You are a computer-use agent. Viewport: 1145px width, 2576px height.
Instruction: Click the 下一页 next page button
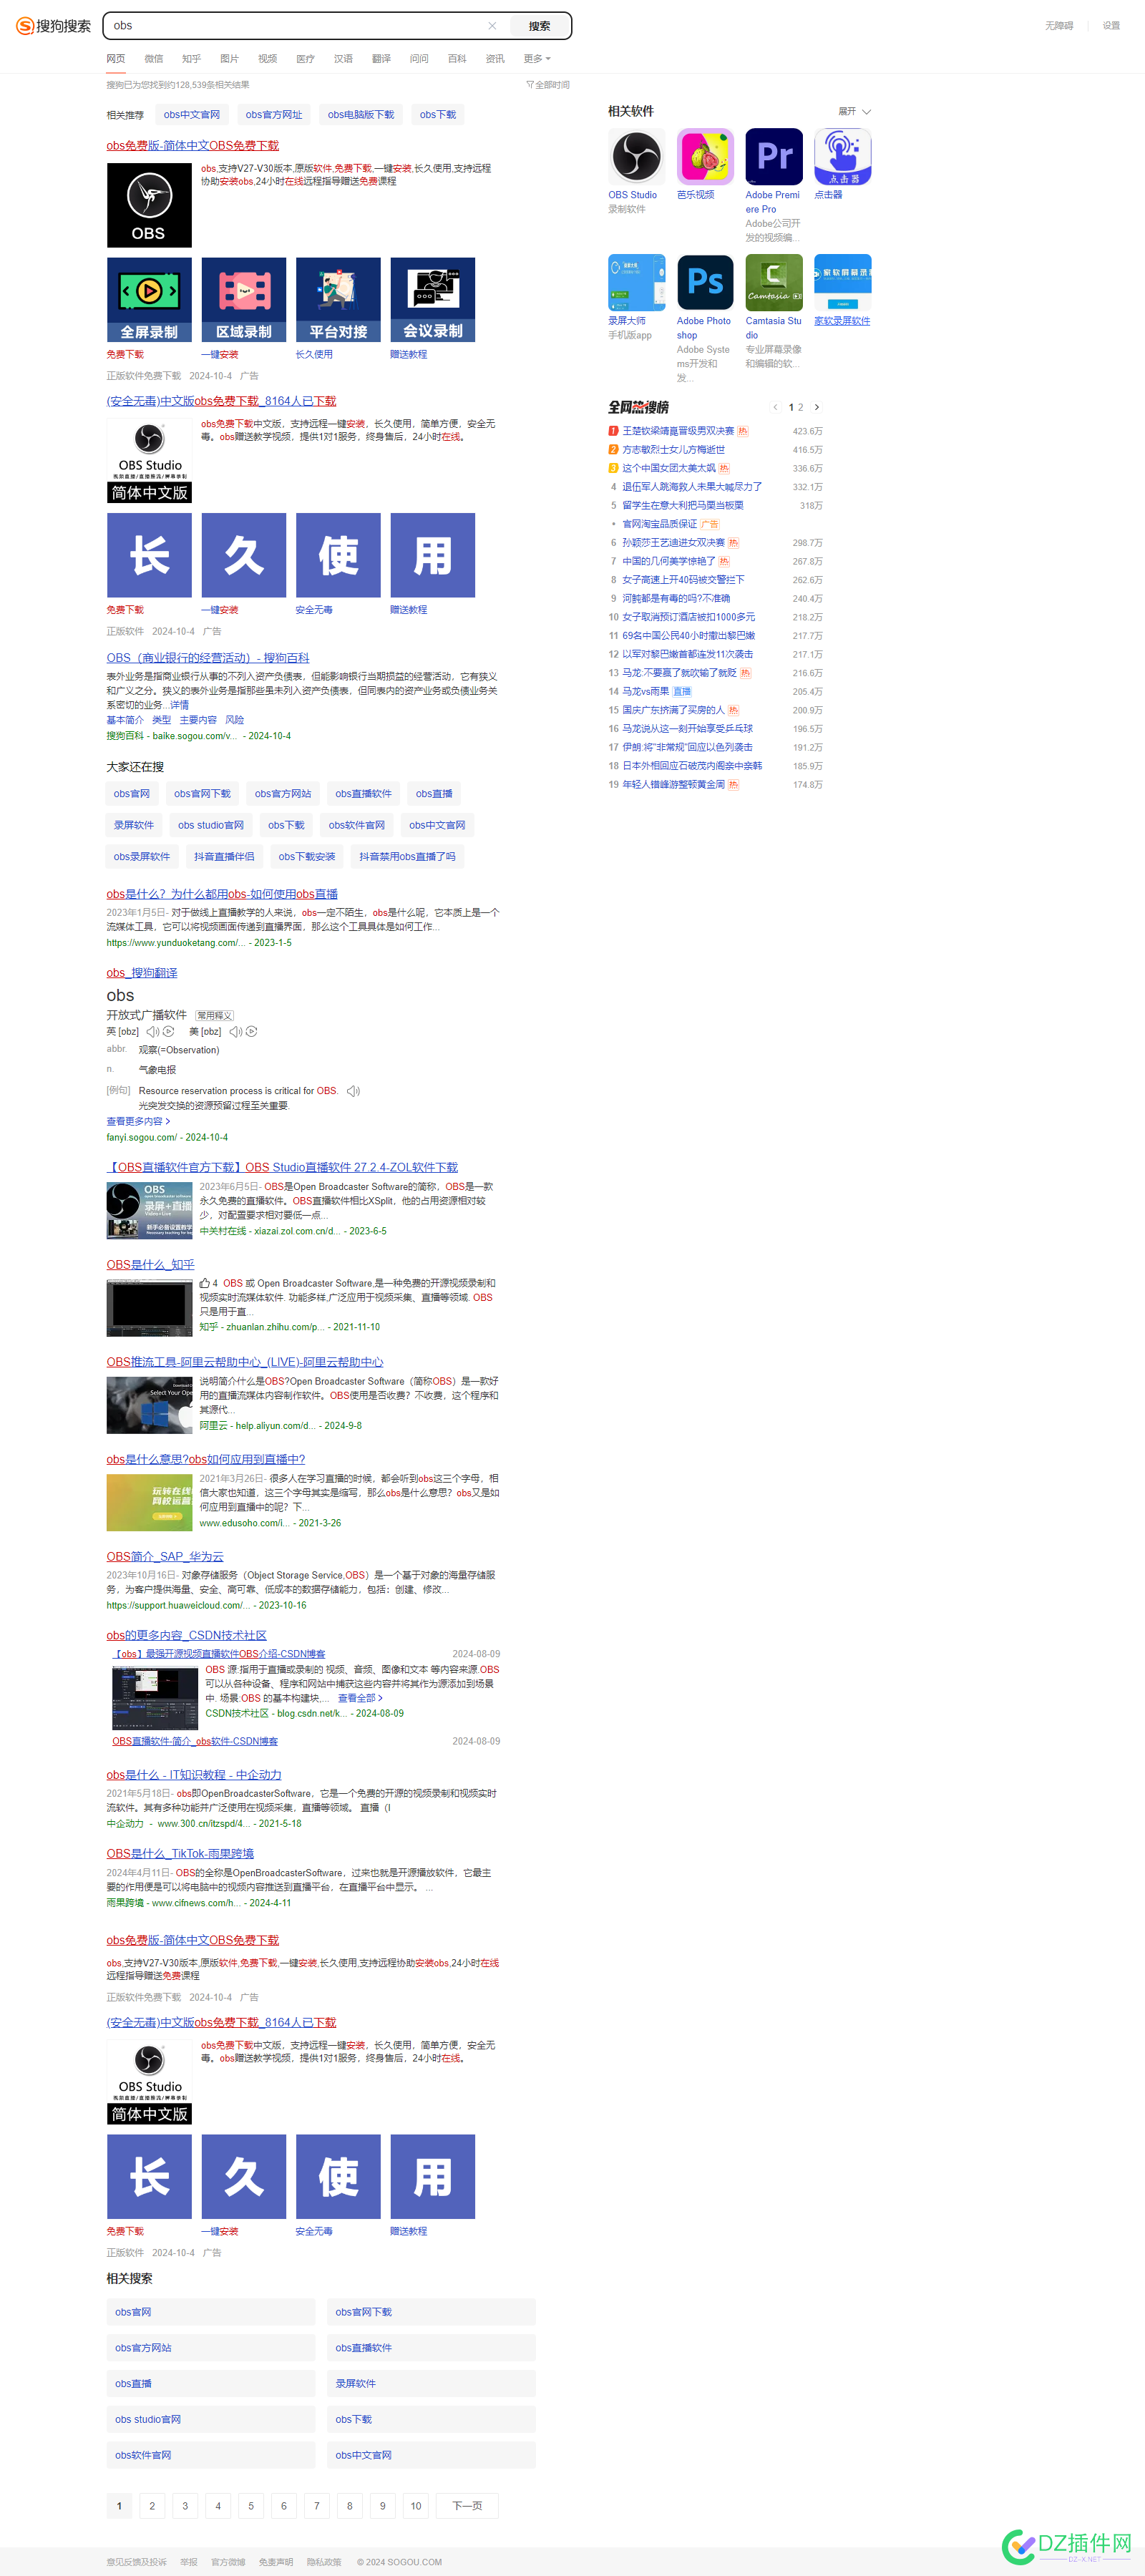467,2505
